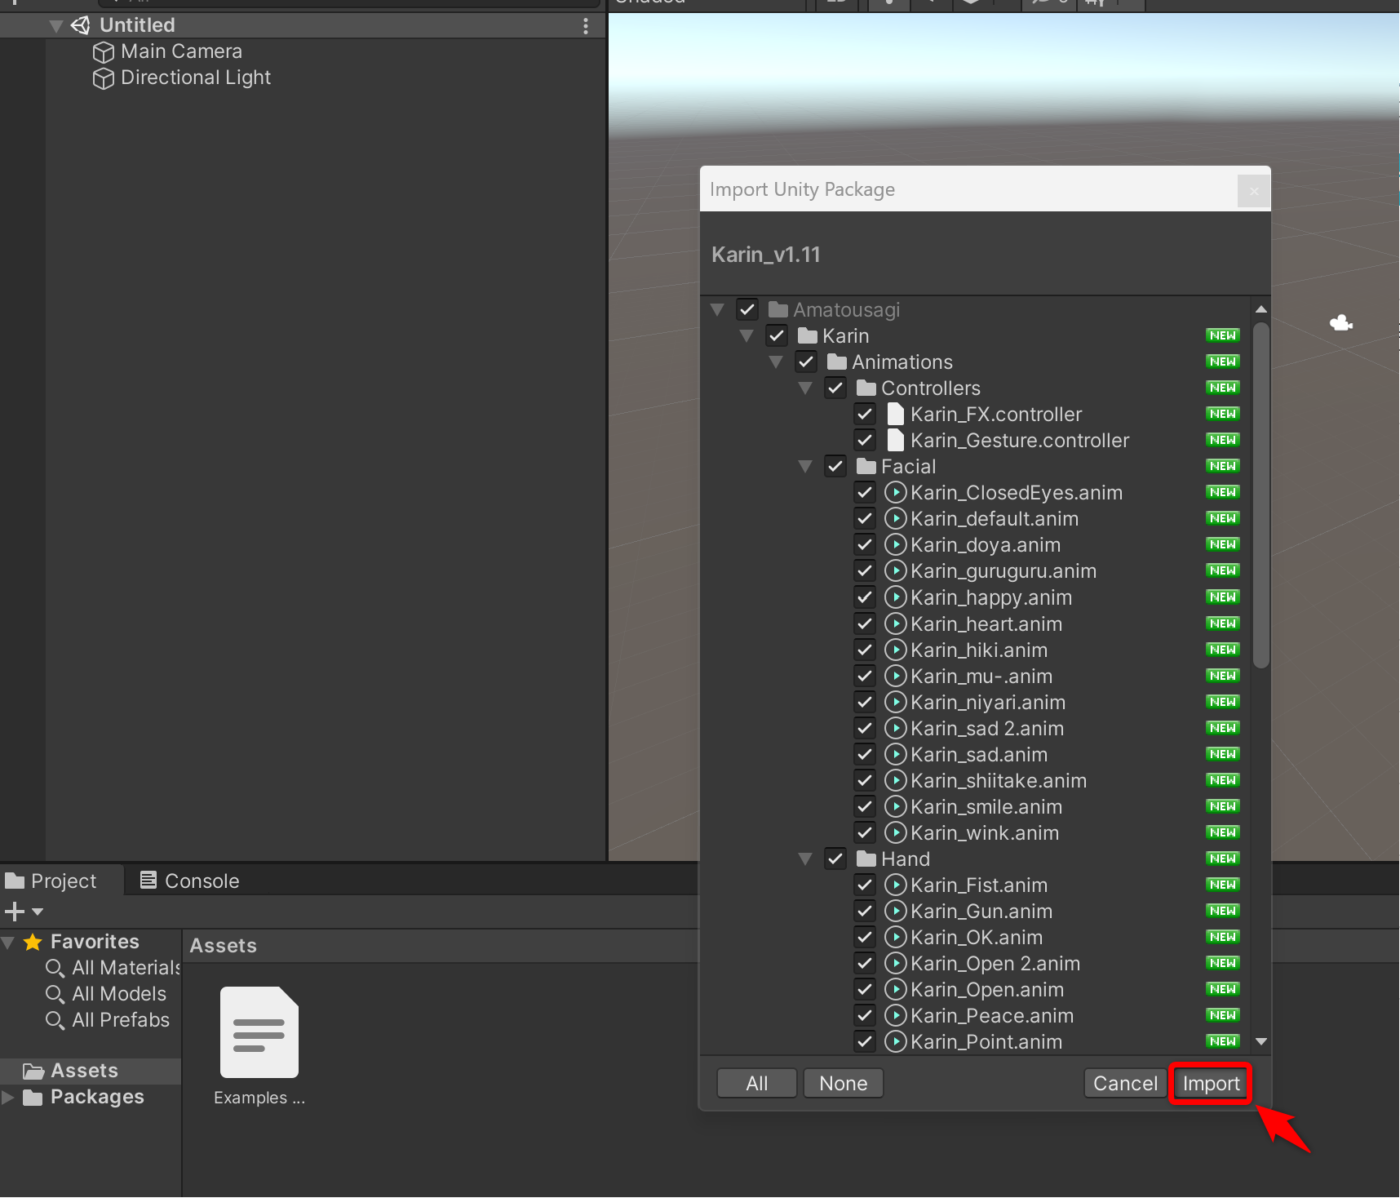Collapse the Animations folder
1400x1198 pixels.
775,362
